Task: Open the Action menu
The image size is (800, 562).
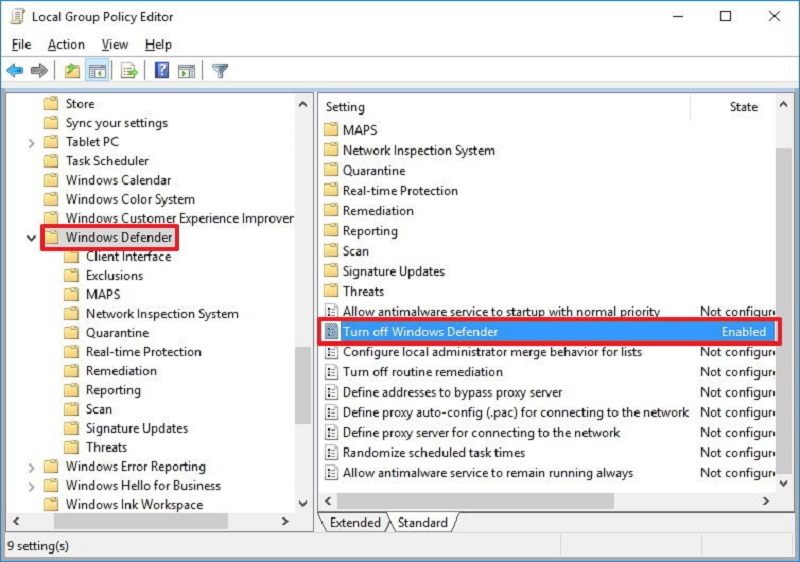Action: tap(66, 44)
